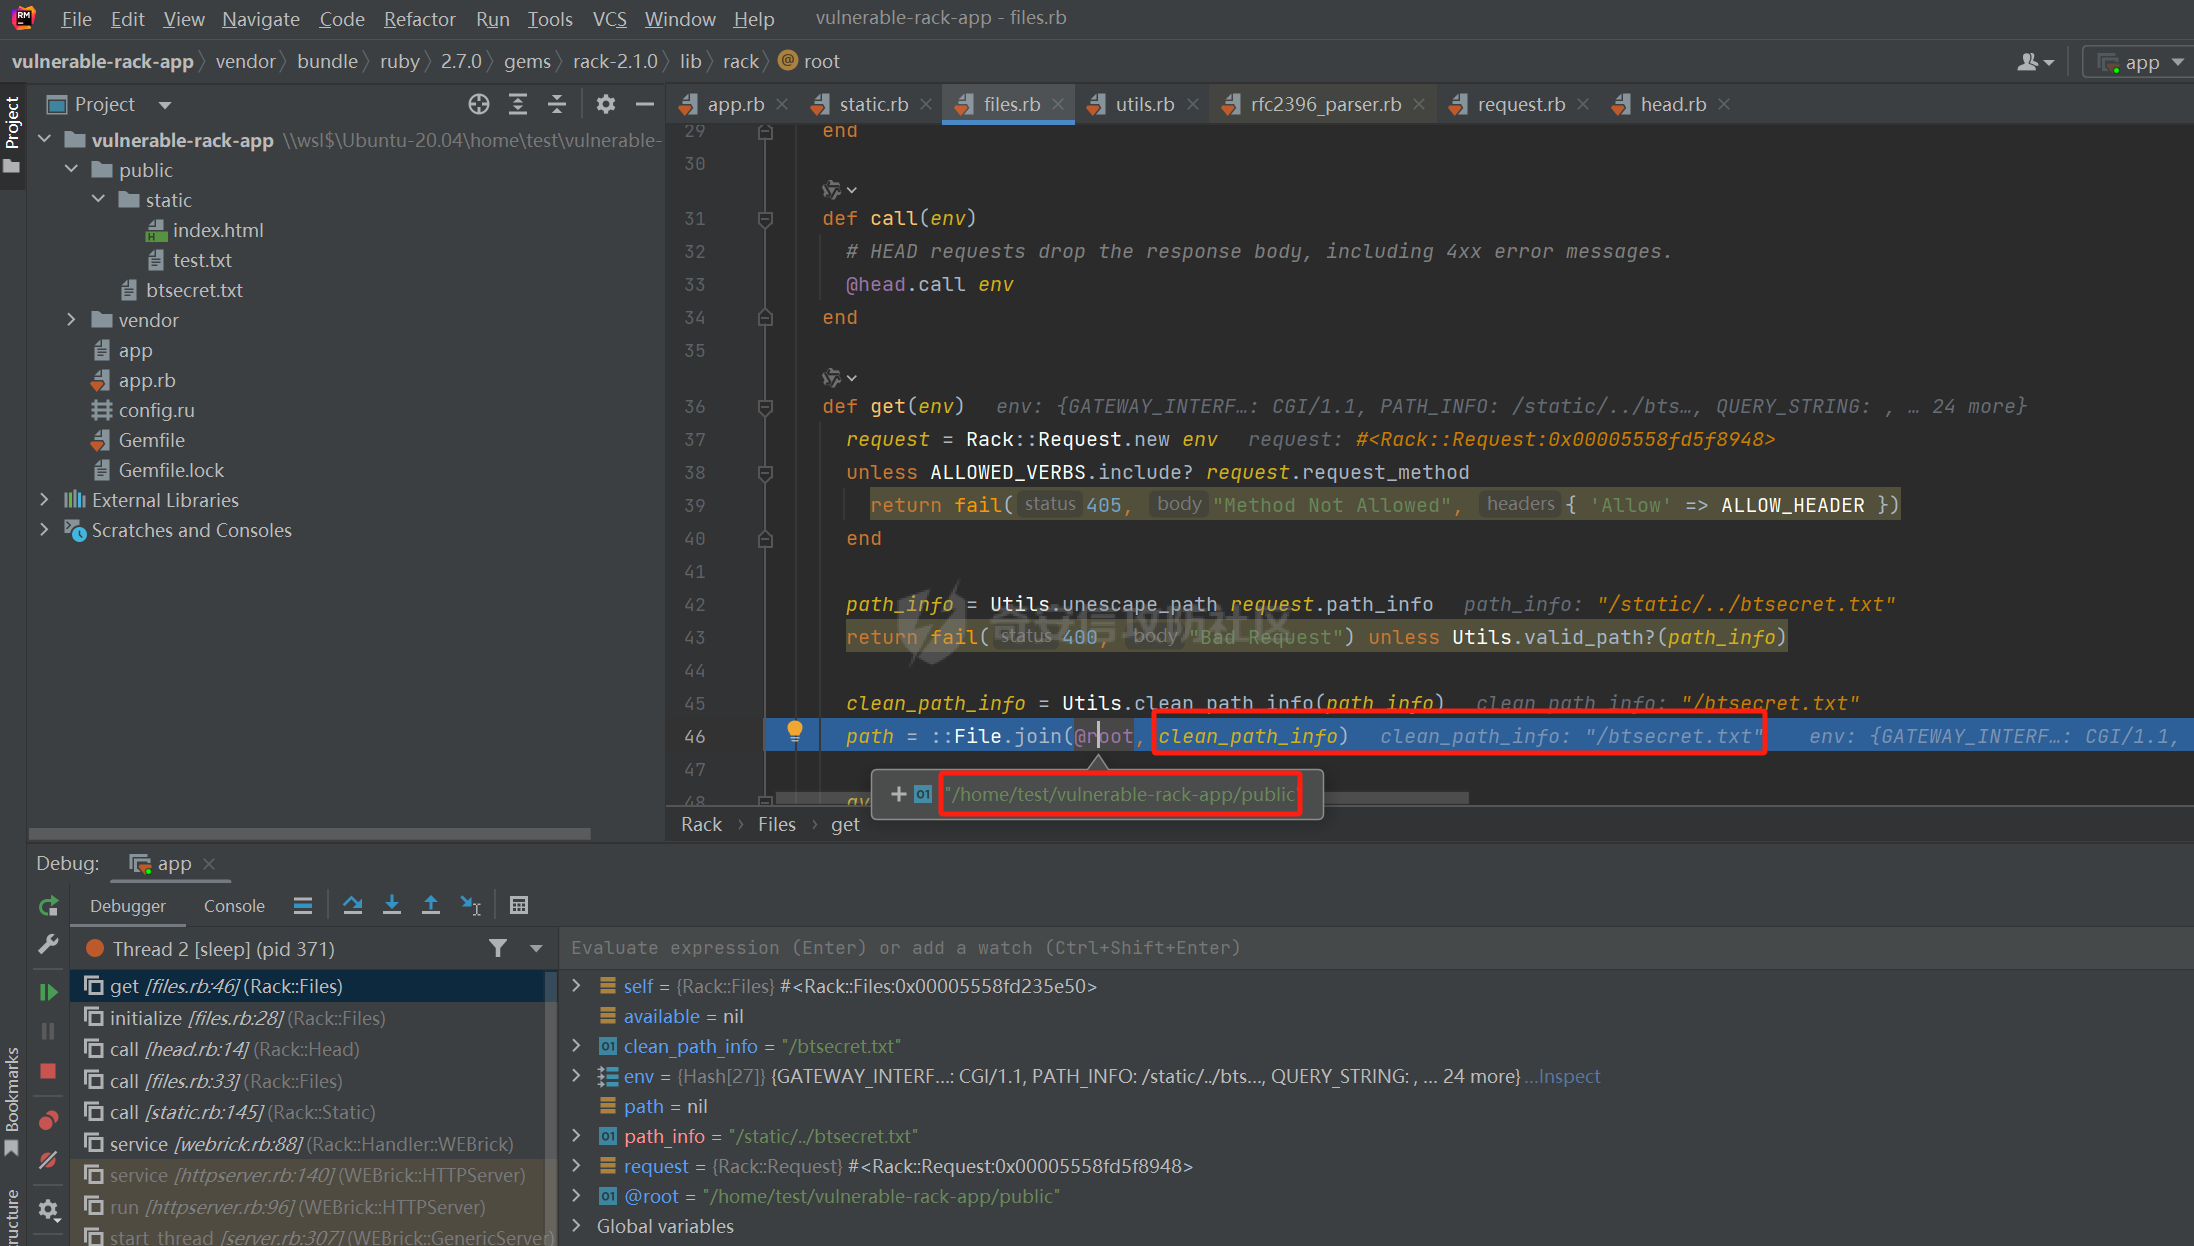The image size is (2194, 1246).
Task: Open Project panel gear options
Action: coord(606,104)
